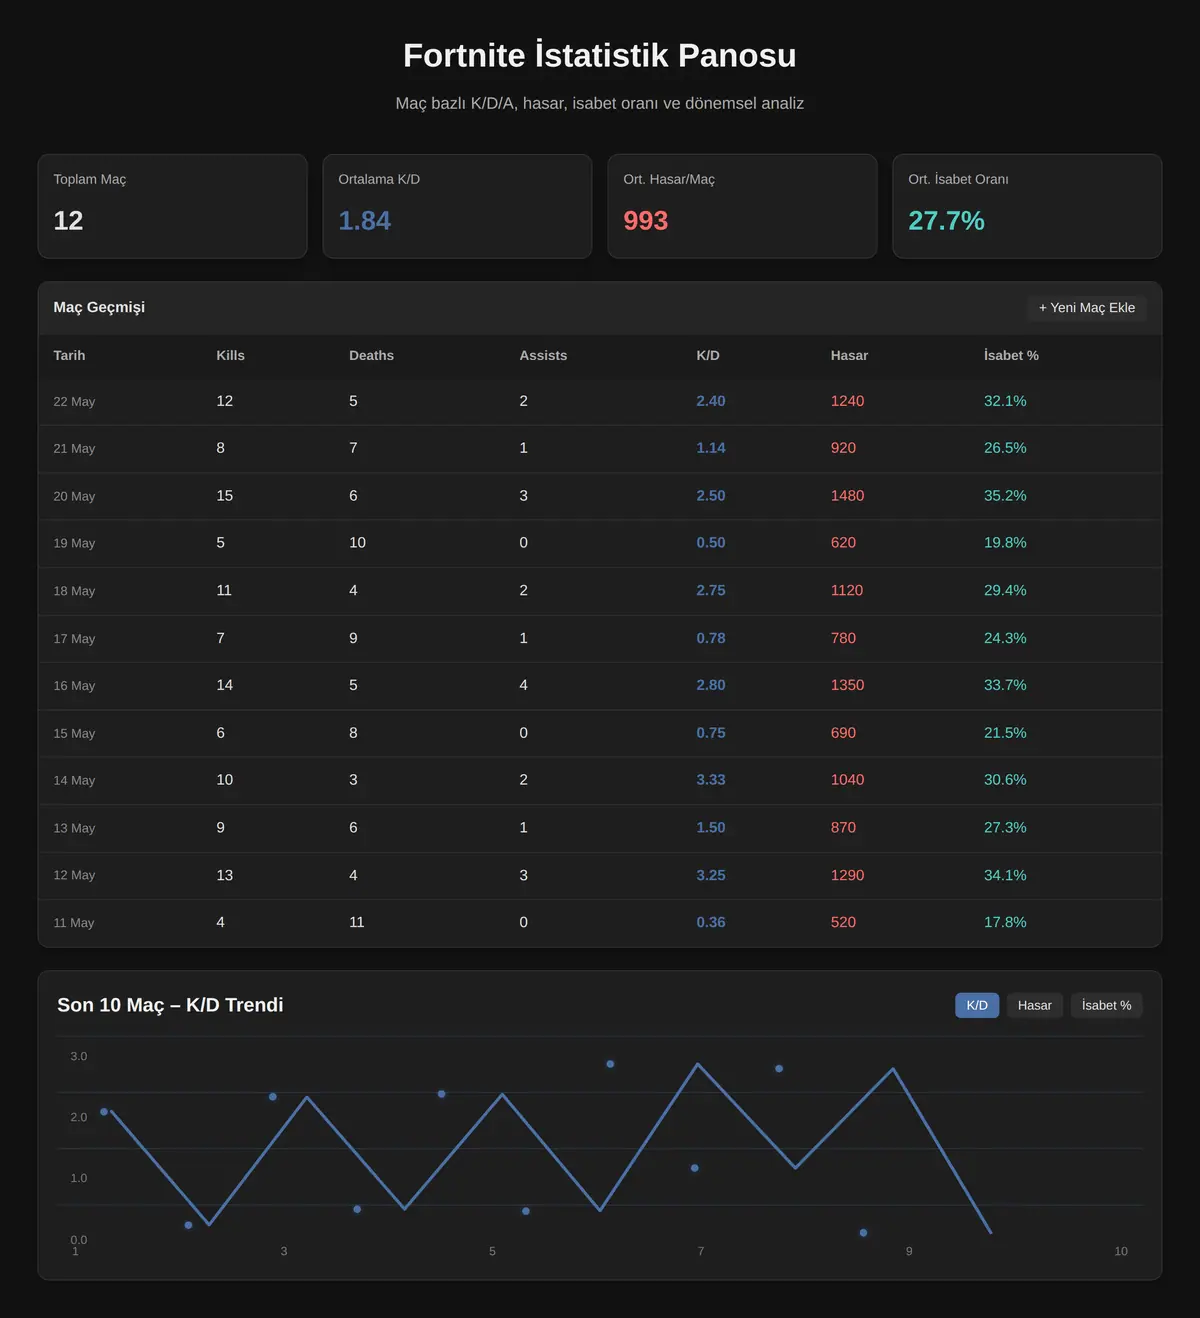
Task: Click accuracy value 33.7%
Action: pyautogui.click(x=1005, y=685)
